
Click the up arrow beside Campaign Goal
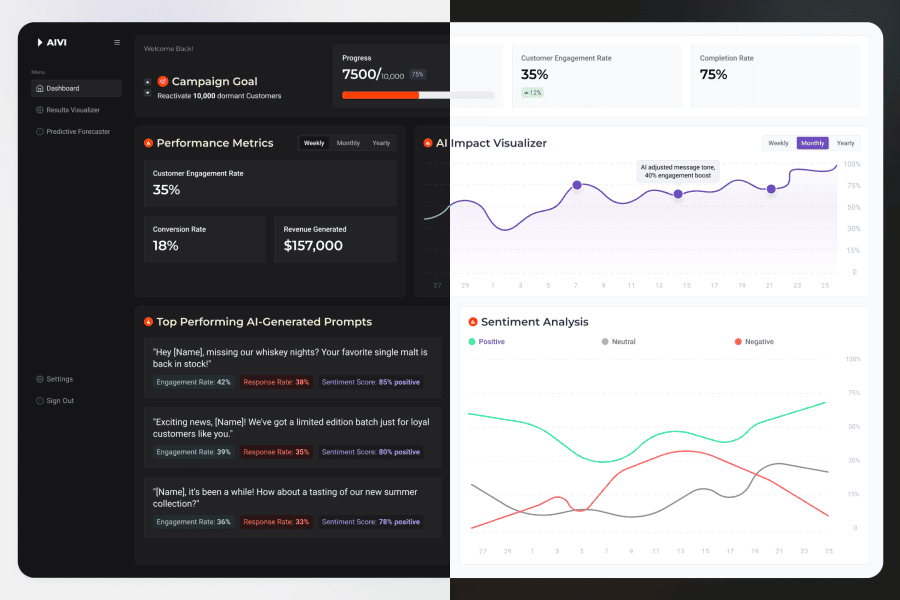coord(148,82)
